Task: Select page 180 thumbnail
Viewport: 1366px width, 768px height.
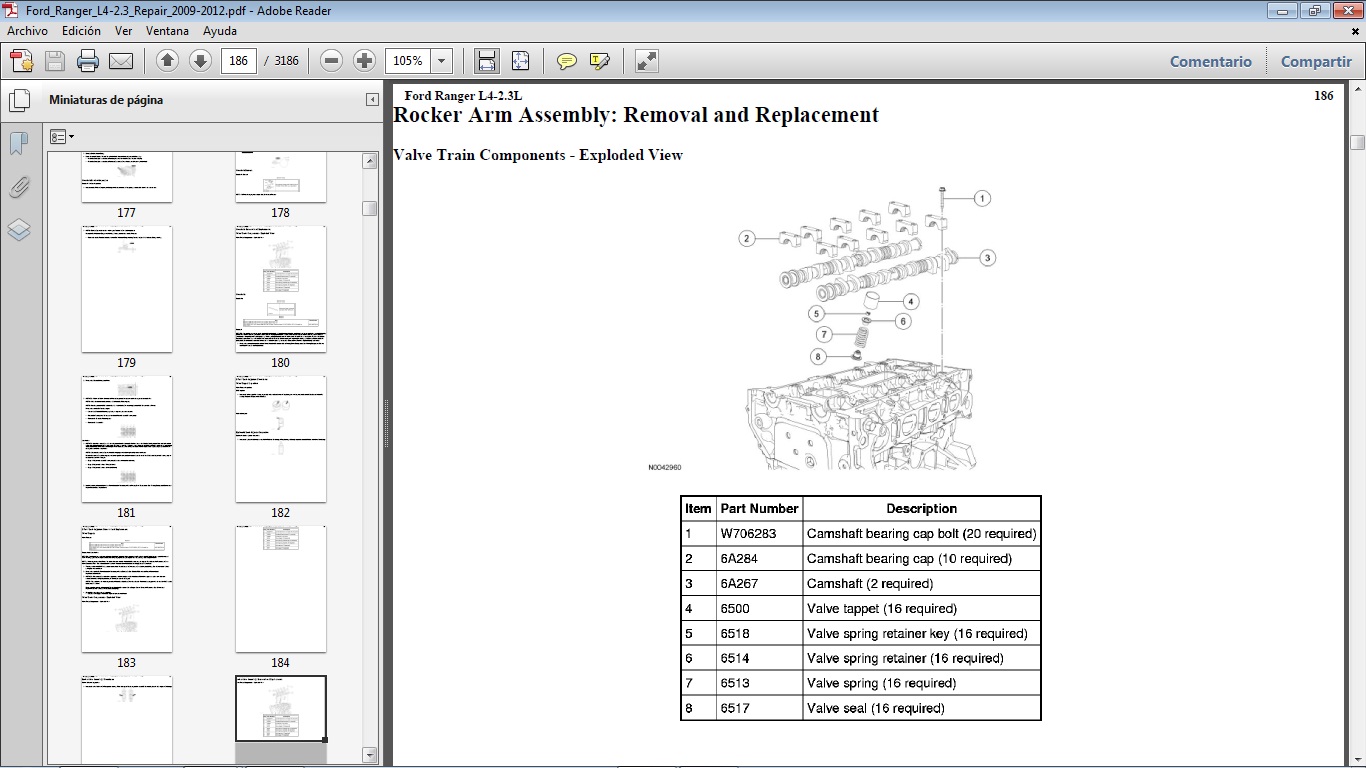Action: (x=280, y=289)
